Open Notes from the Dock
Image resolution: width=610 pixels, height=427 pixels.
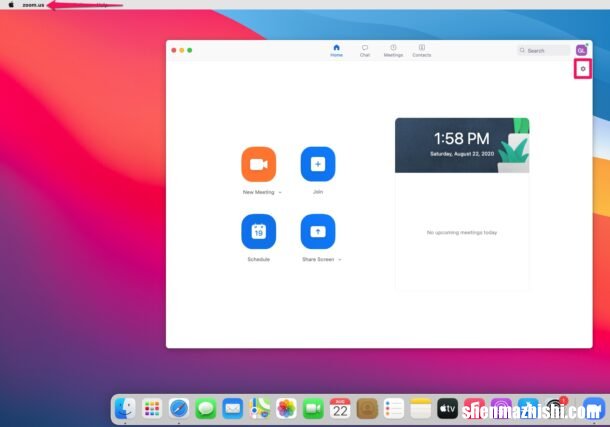421,409
